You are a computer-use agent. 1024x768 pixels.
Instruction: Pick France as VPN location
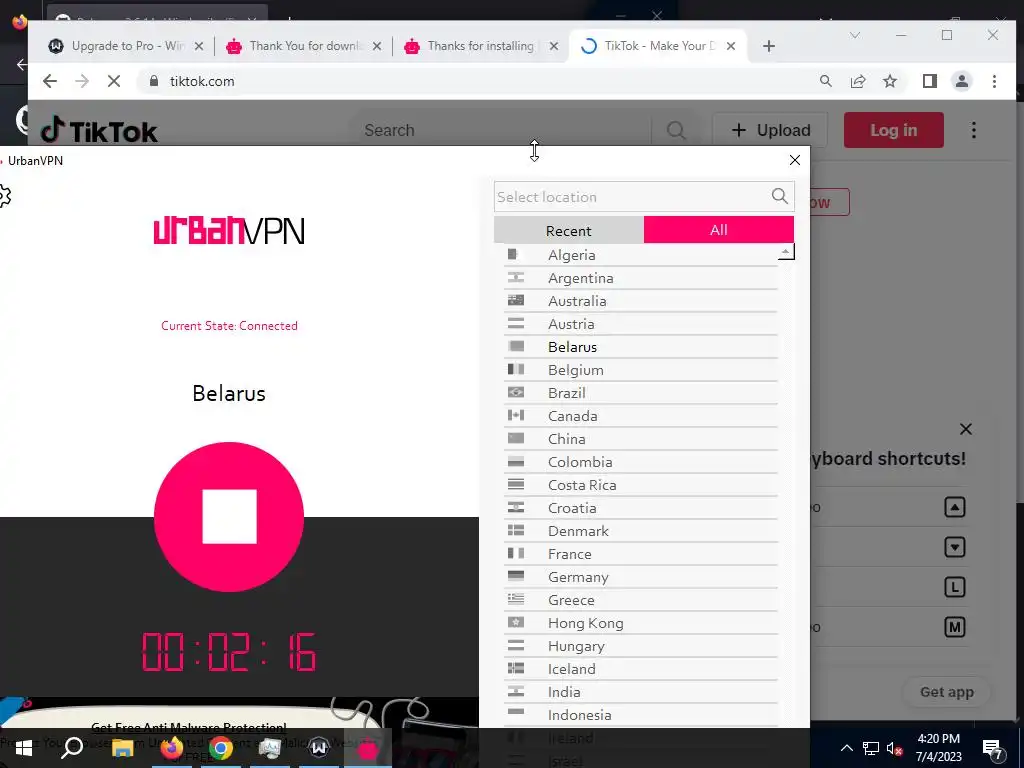pos(641,554)
